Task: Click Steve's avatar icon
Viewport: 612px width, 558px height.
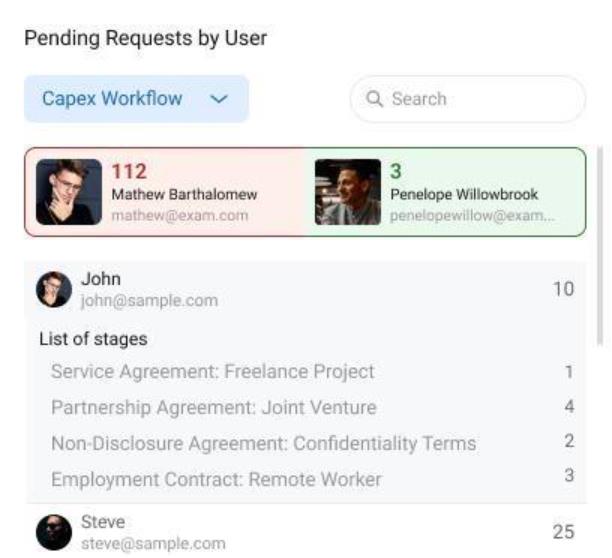Action: (54, 533)
